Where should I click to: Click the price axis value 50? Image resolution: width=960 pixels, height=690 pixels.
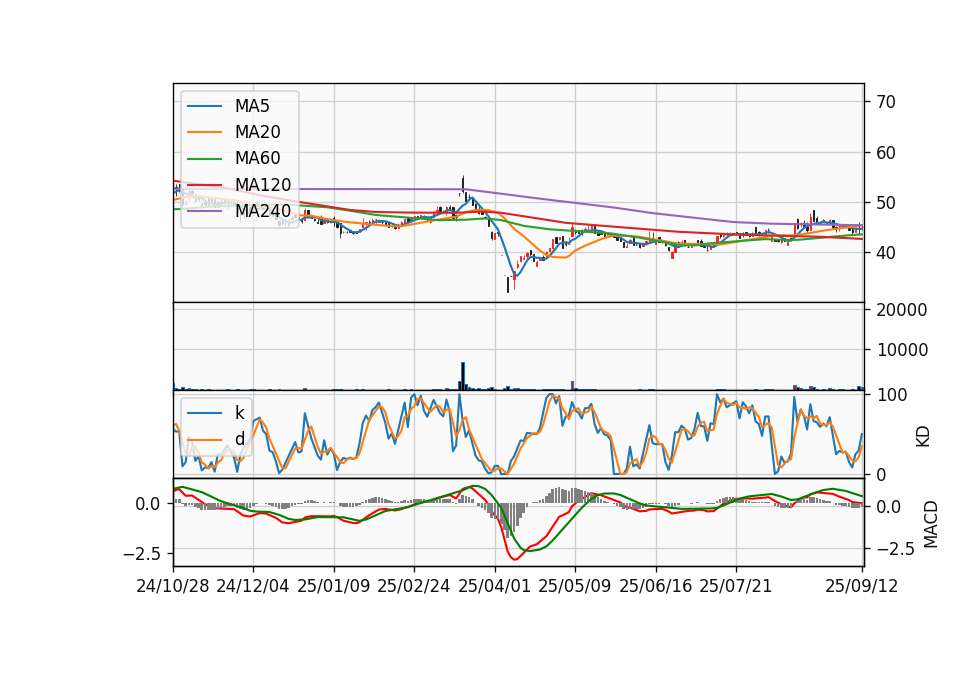(886, 203)
